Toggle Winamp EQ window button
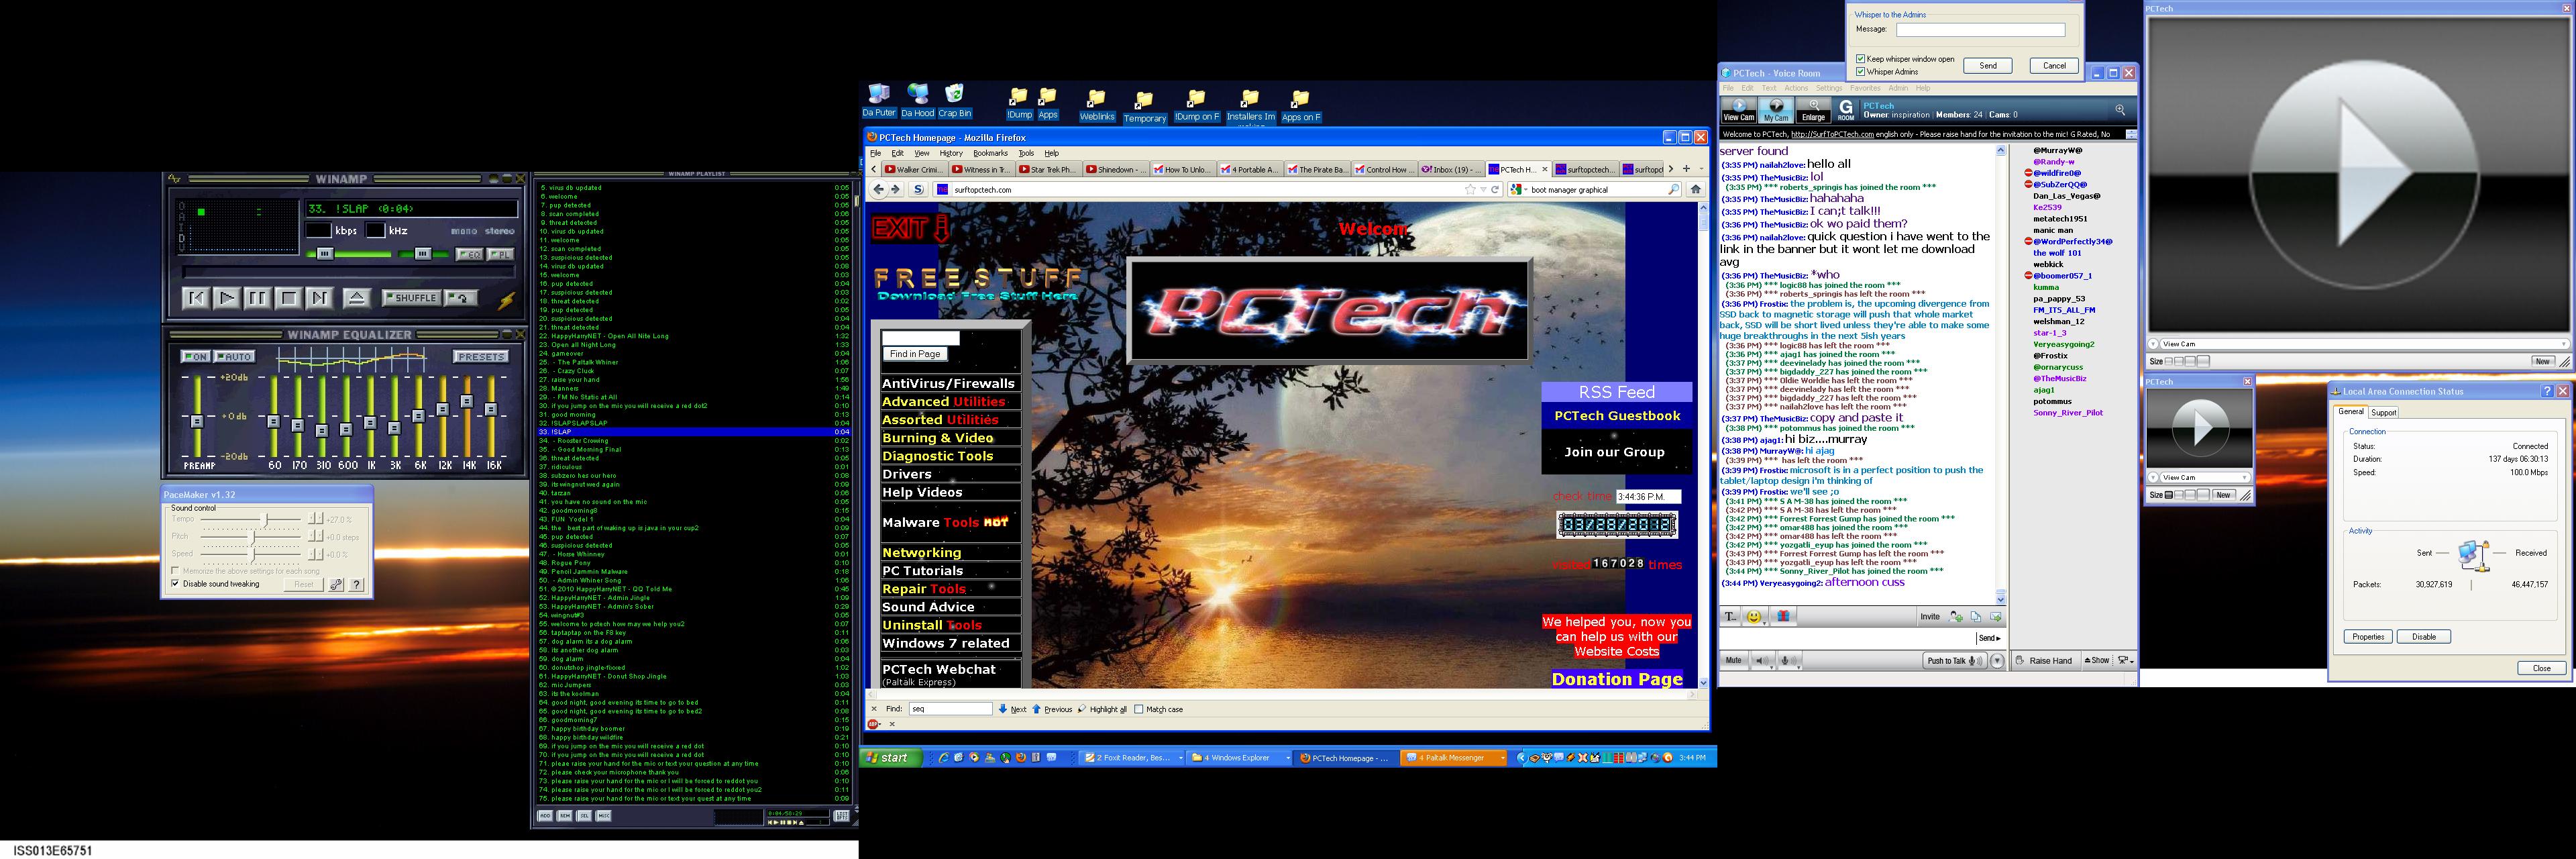2576x859 pixels. click(x=469, y=254)
